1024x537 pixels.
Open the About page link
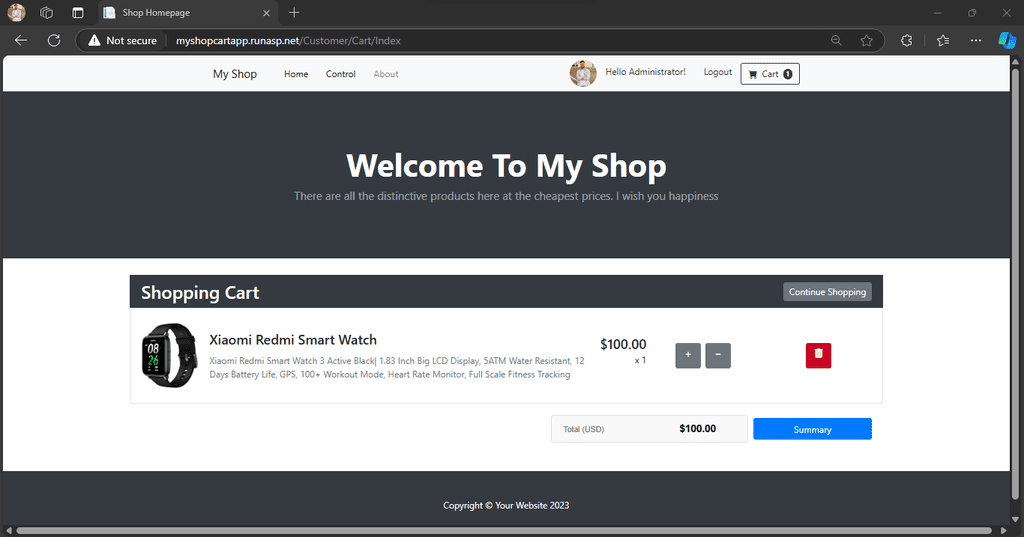click(x=386, y=74)
